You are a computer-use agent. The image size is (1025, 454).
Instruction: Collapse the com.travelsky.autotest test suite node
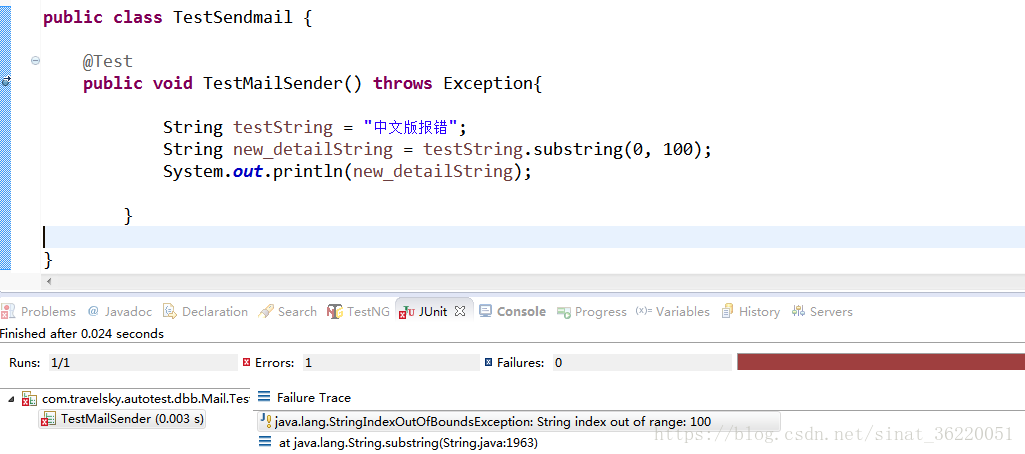11,398
